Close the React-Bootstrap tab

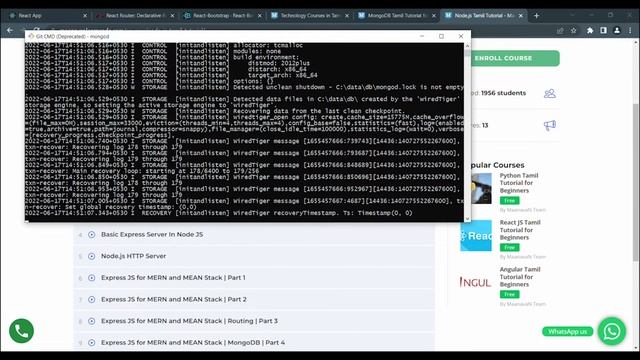pyautogui.click(x=260, y=16)
